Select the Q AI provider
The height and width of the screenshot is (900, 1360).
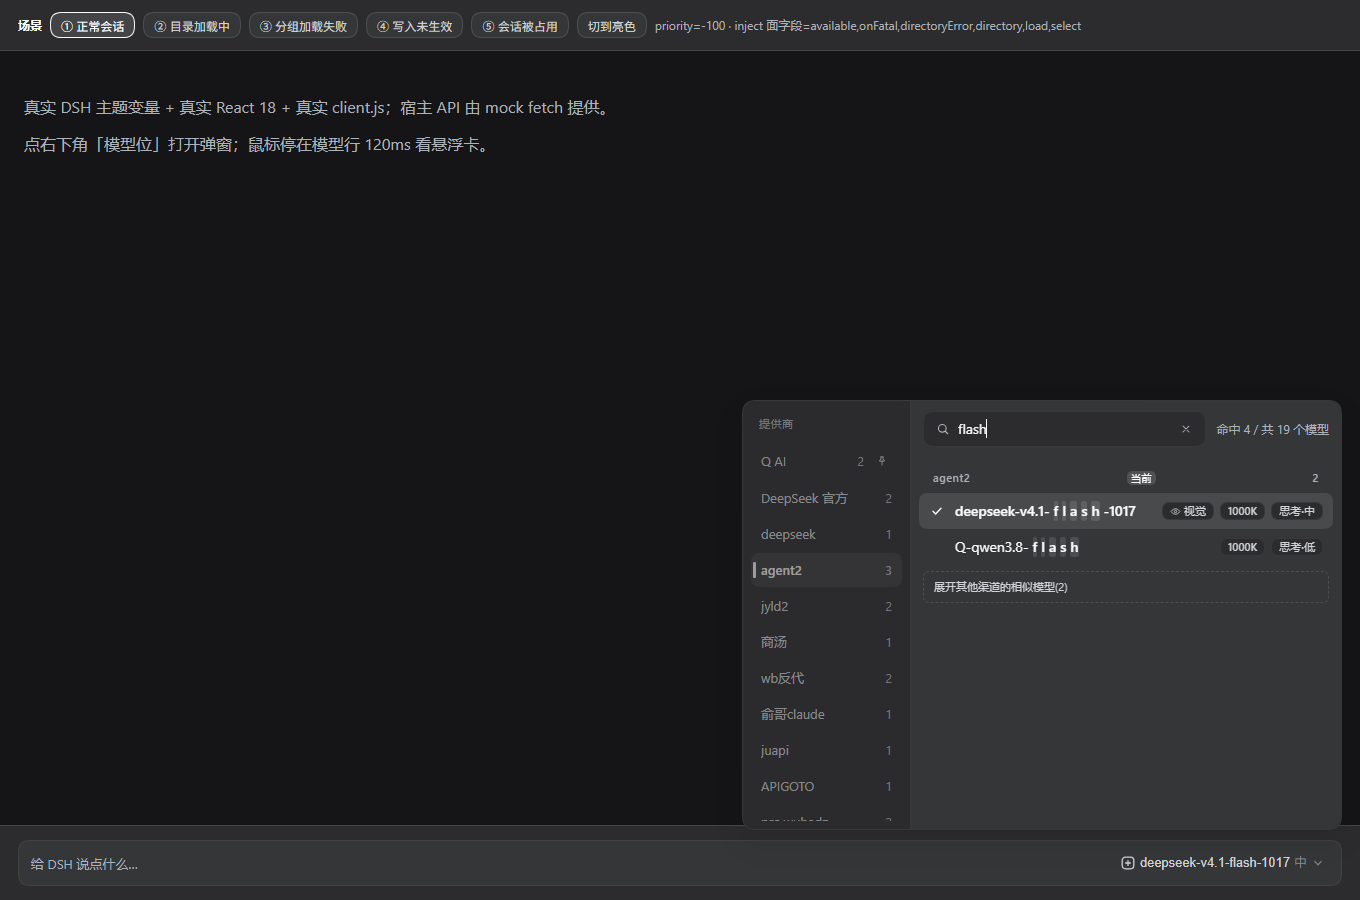(x=827, y=462)
